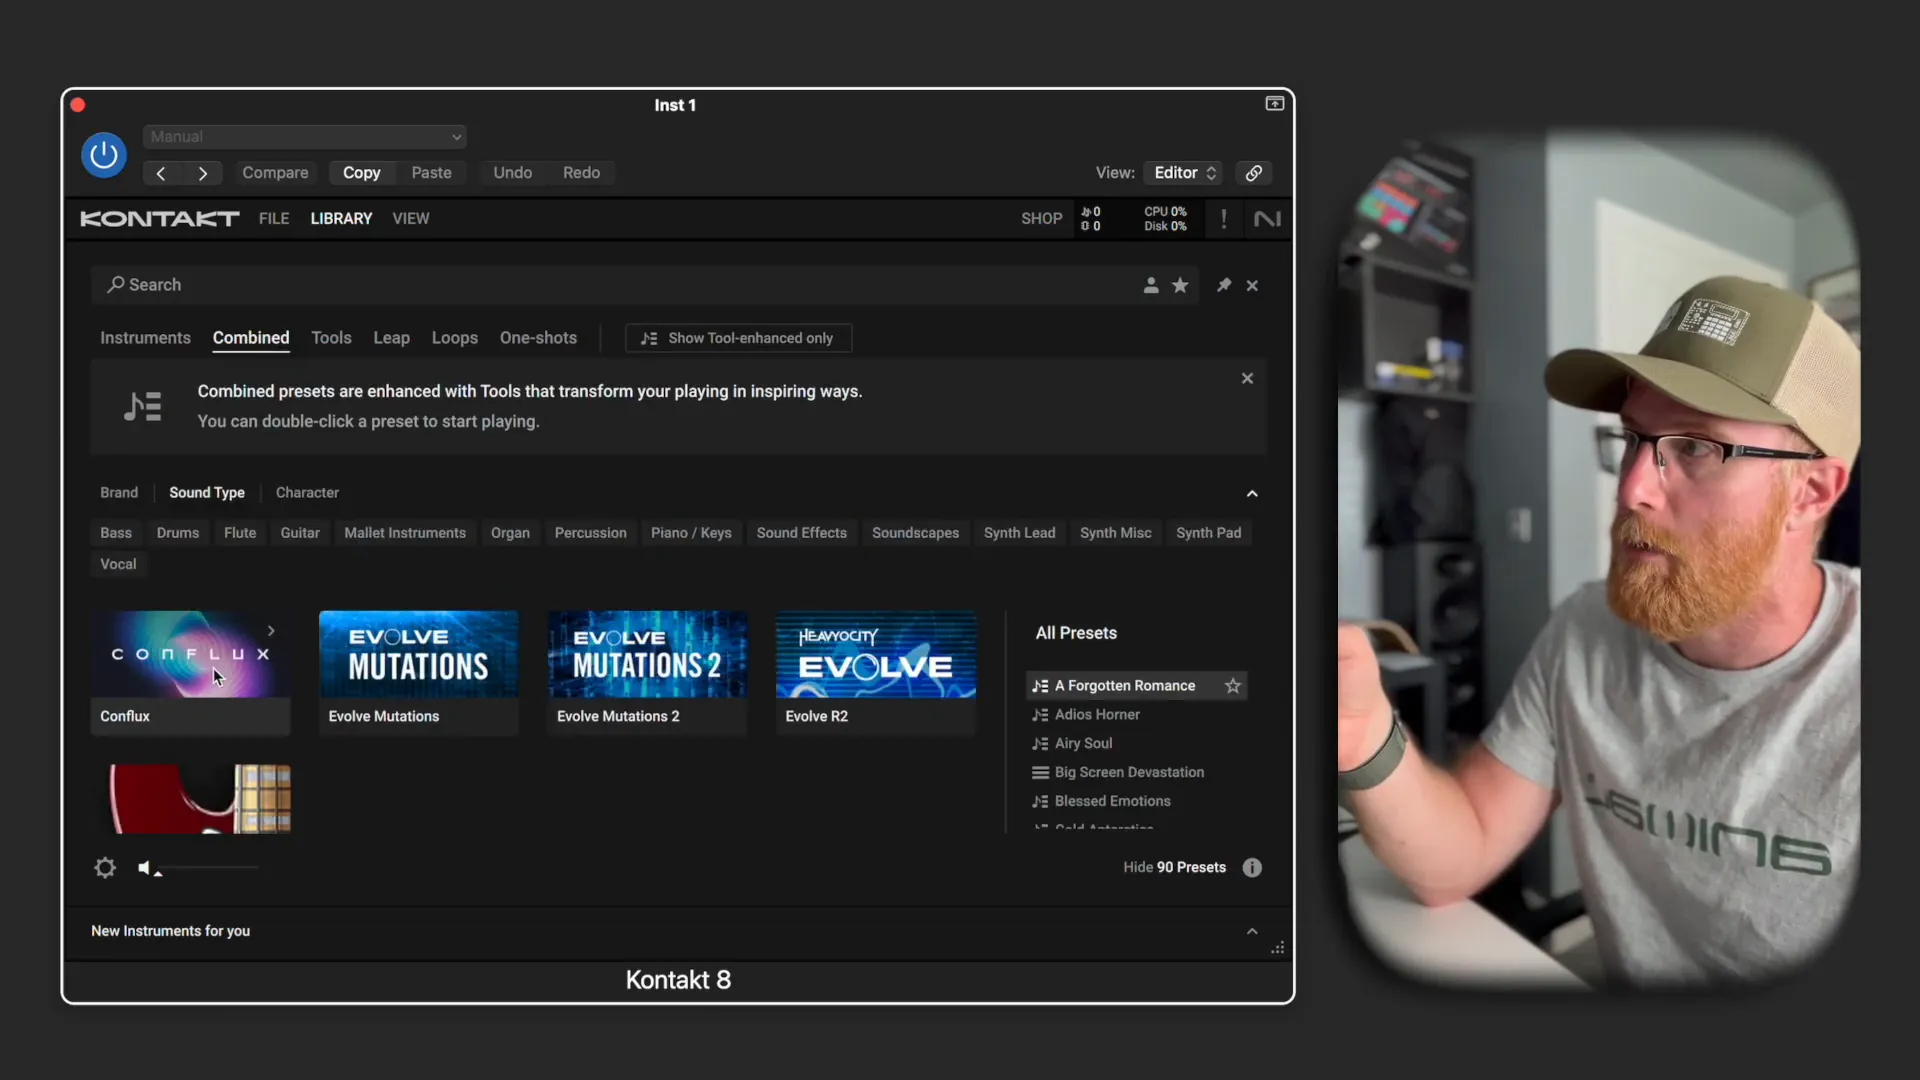This screenshot has height=1080, width=1920.
Task: Select the Brand filter category
Action: click(119, 493)
